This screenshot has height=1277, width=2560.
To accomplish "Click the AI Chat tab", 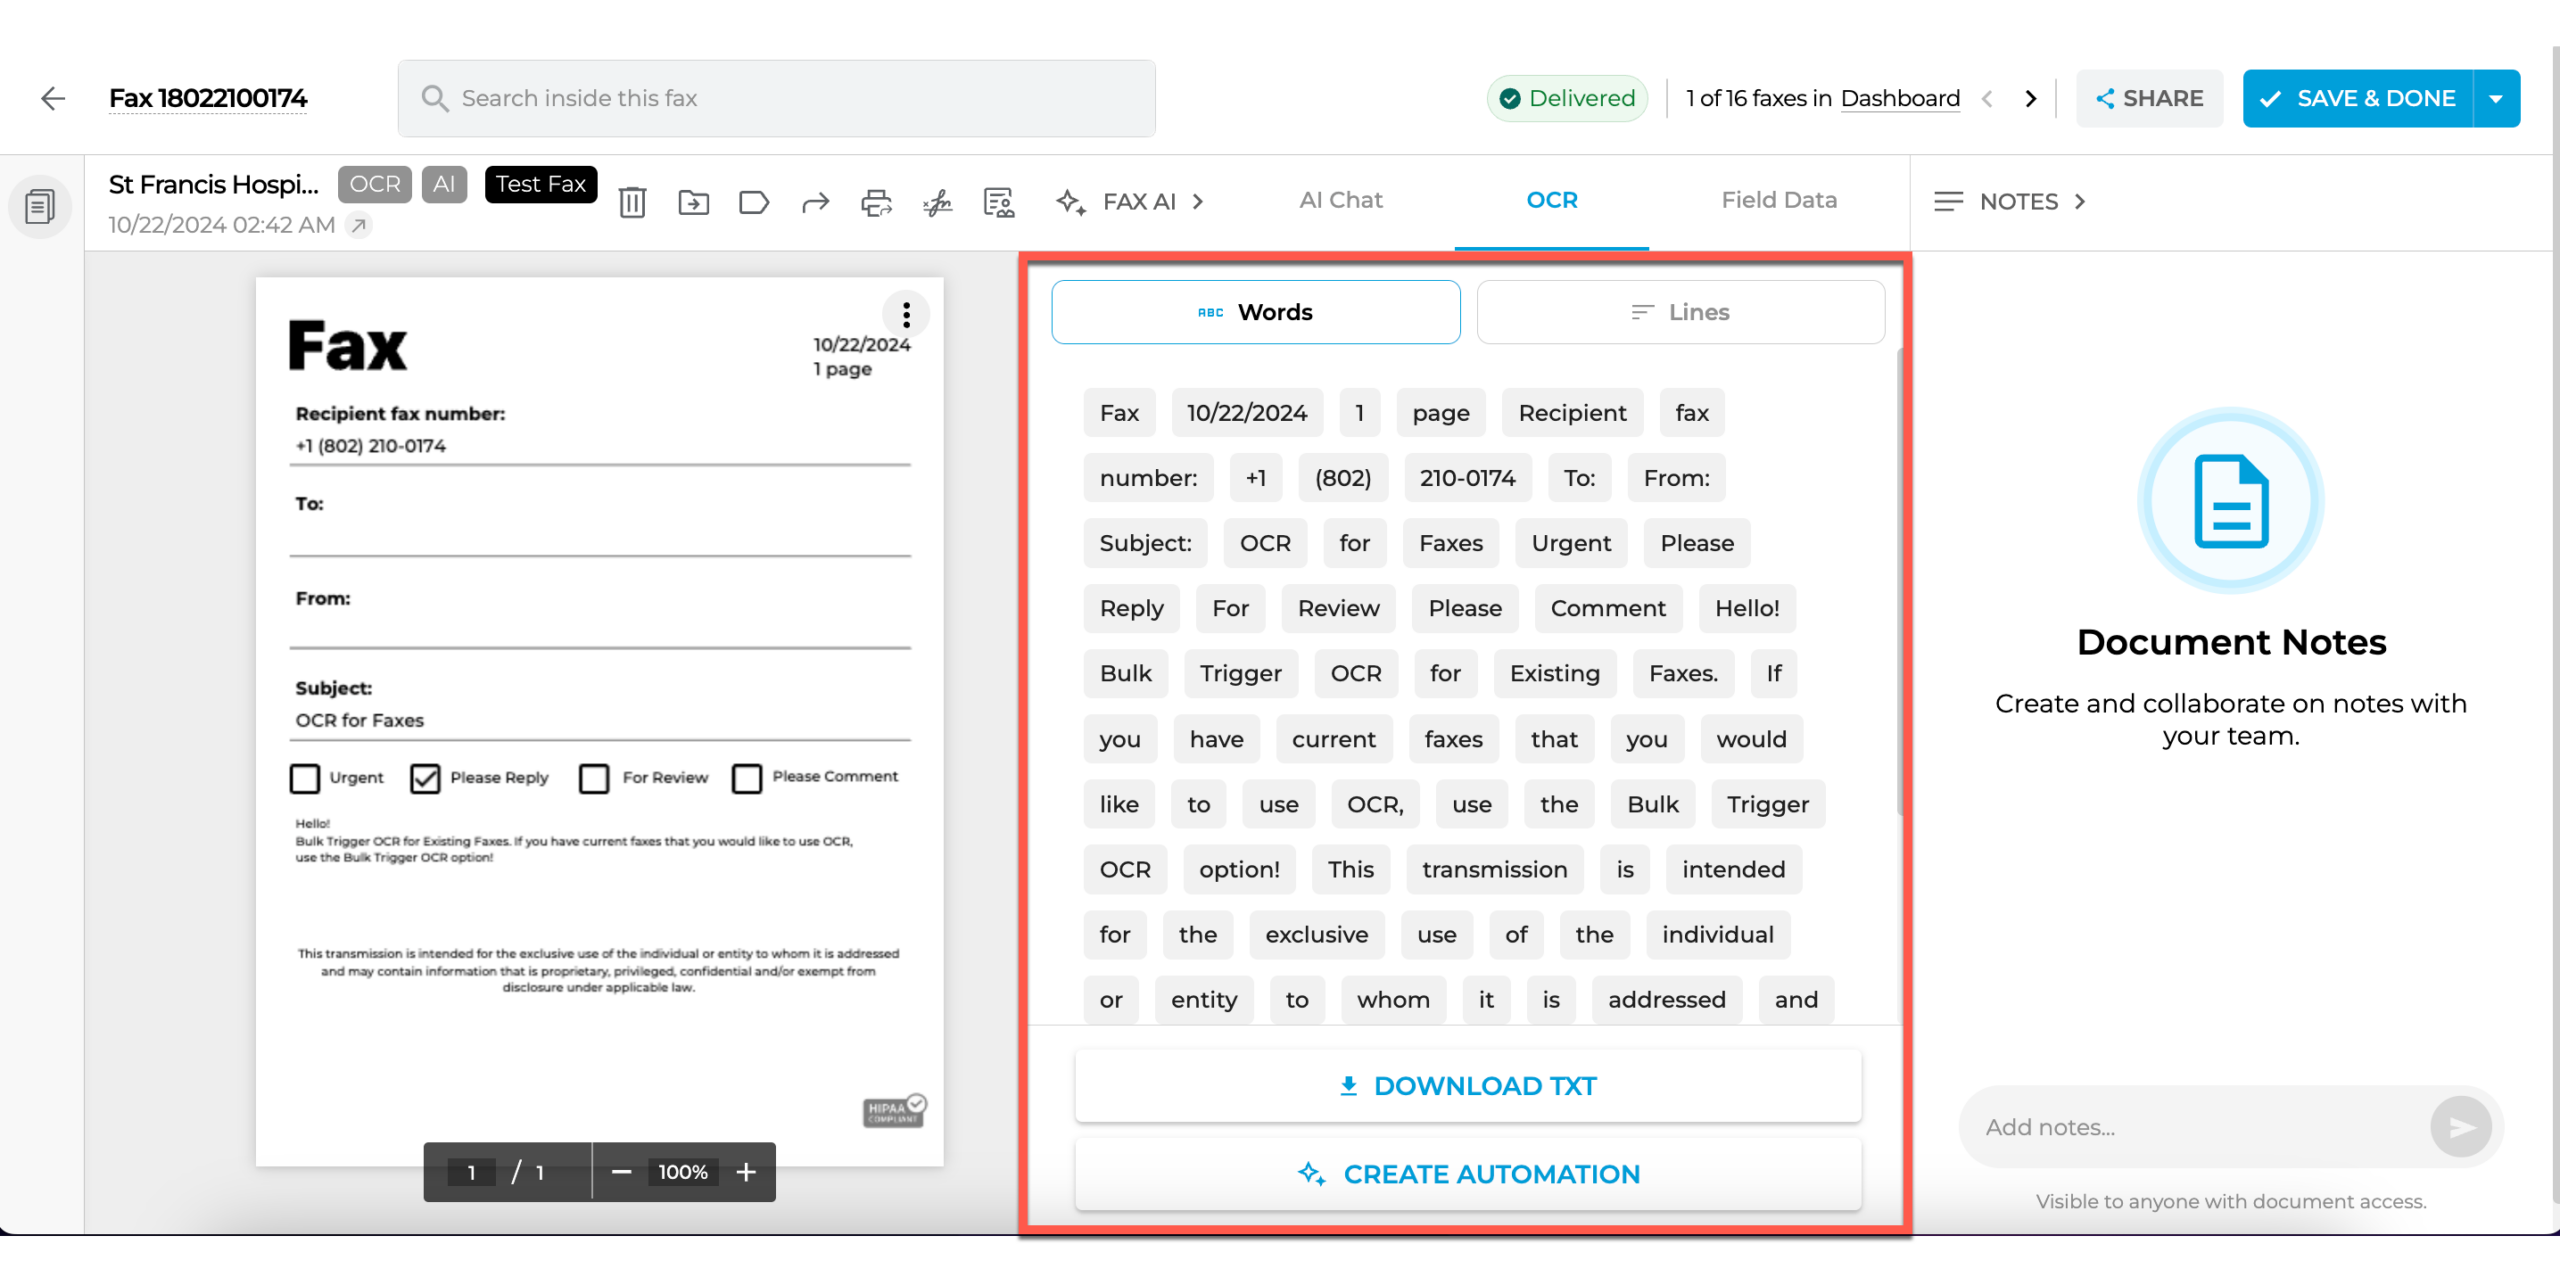I will click(1340, 198).
